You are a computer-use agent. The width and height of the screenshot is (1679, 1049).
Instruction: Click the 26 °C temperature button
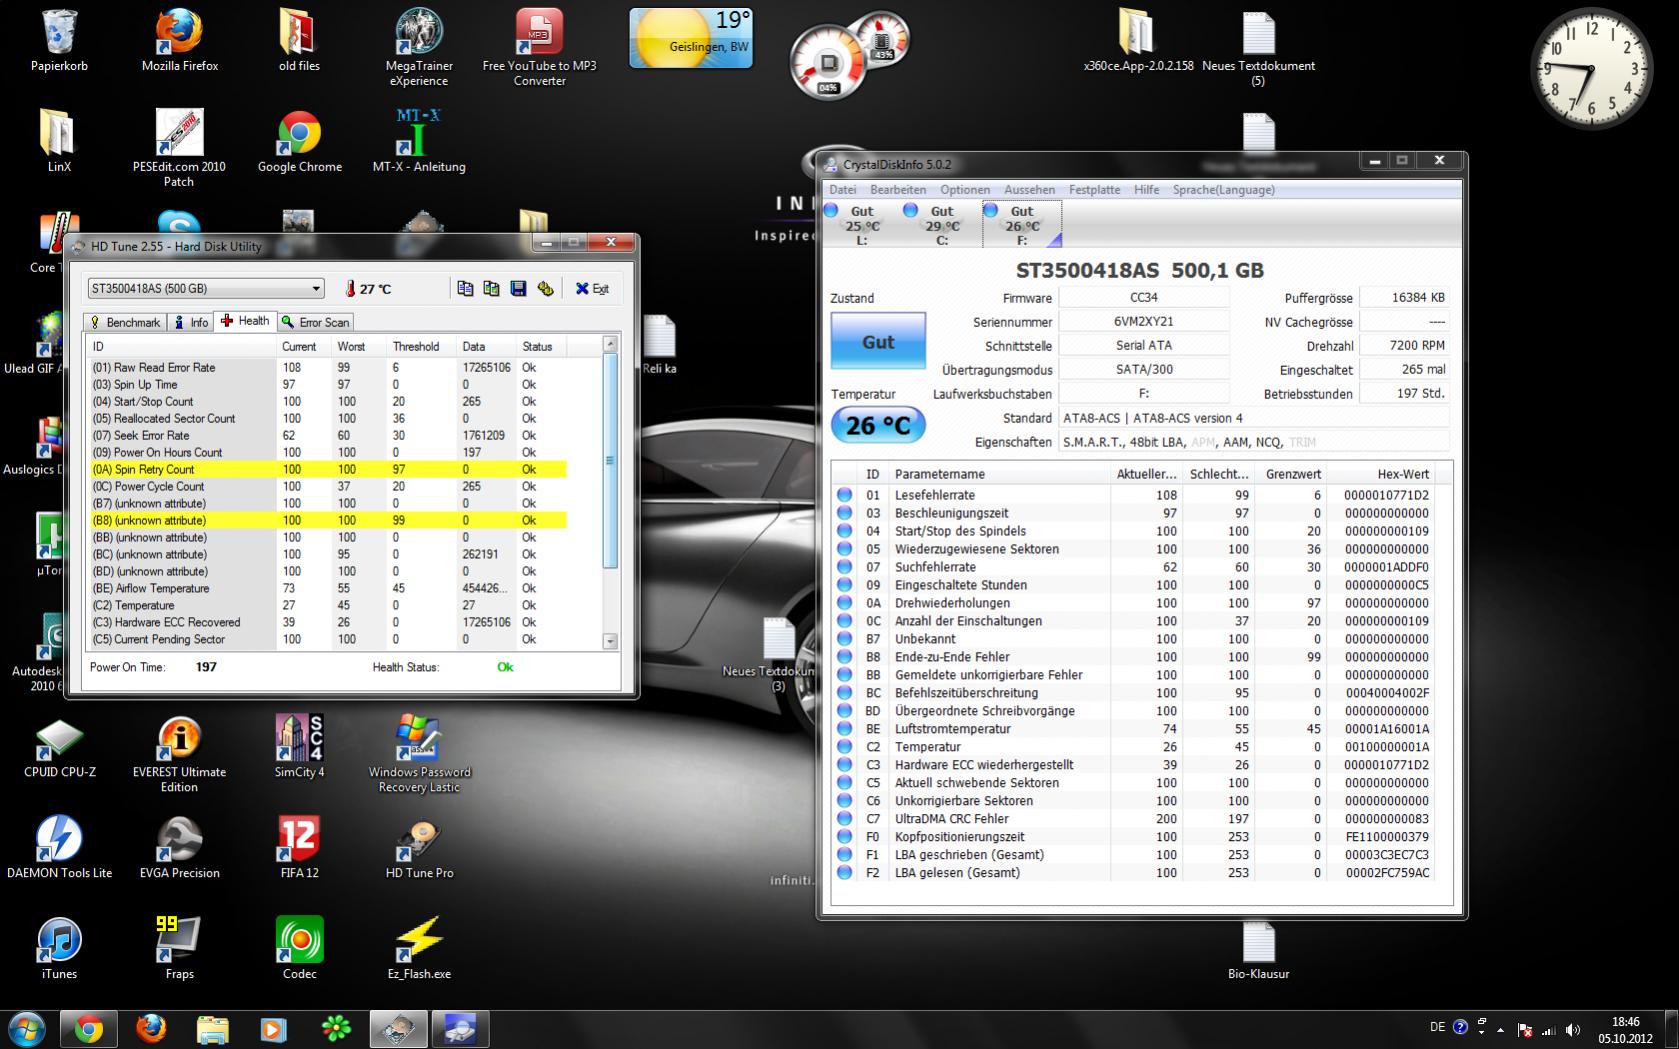pos(878,426)
